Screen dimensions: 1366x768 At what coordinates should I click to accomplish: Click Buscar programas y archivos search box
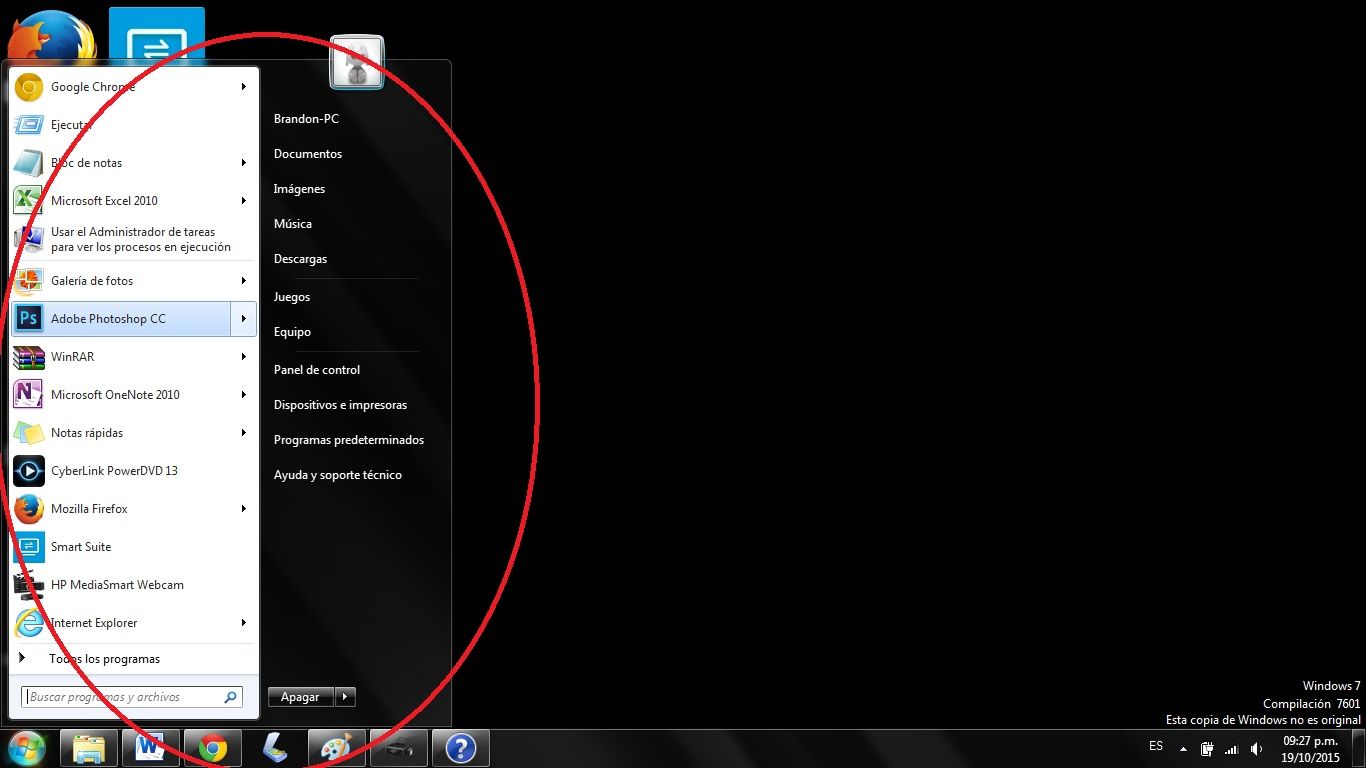(x=131, y=697)
